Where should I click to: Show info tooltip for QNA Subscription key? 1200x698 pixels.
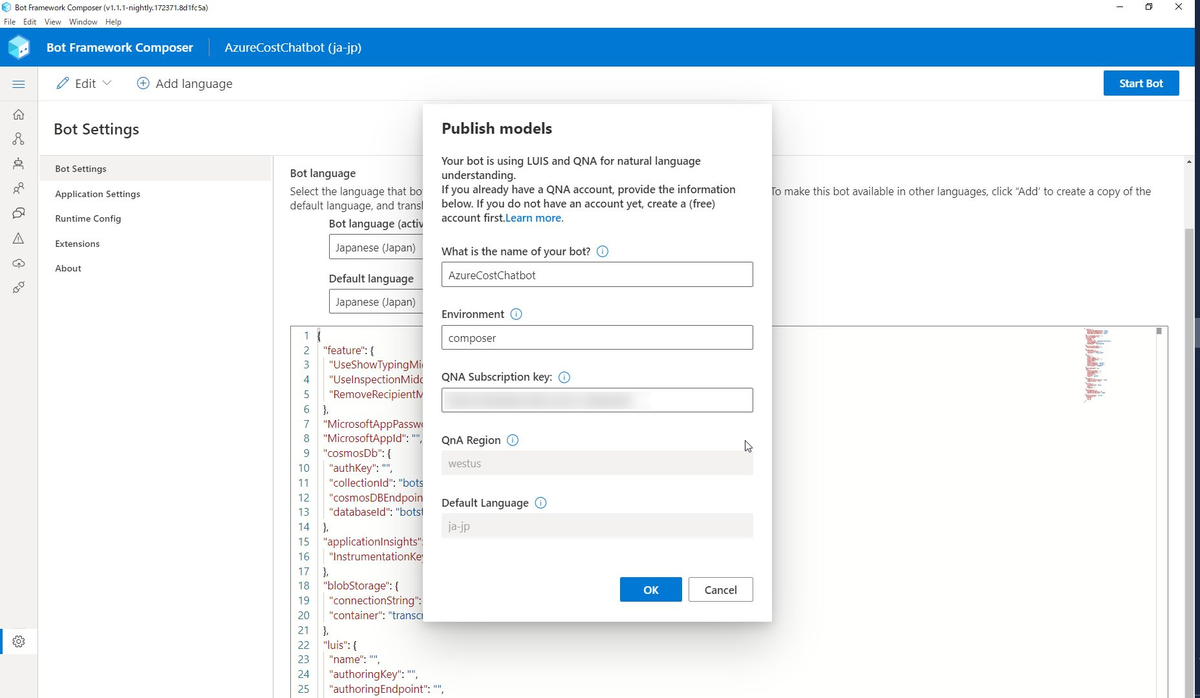564,377
